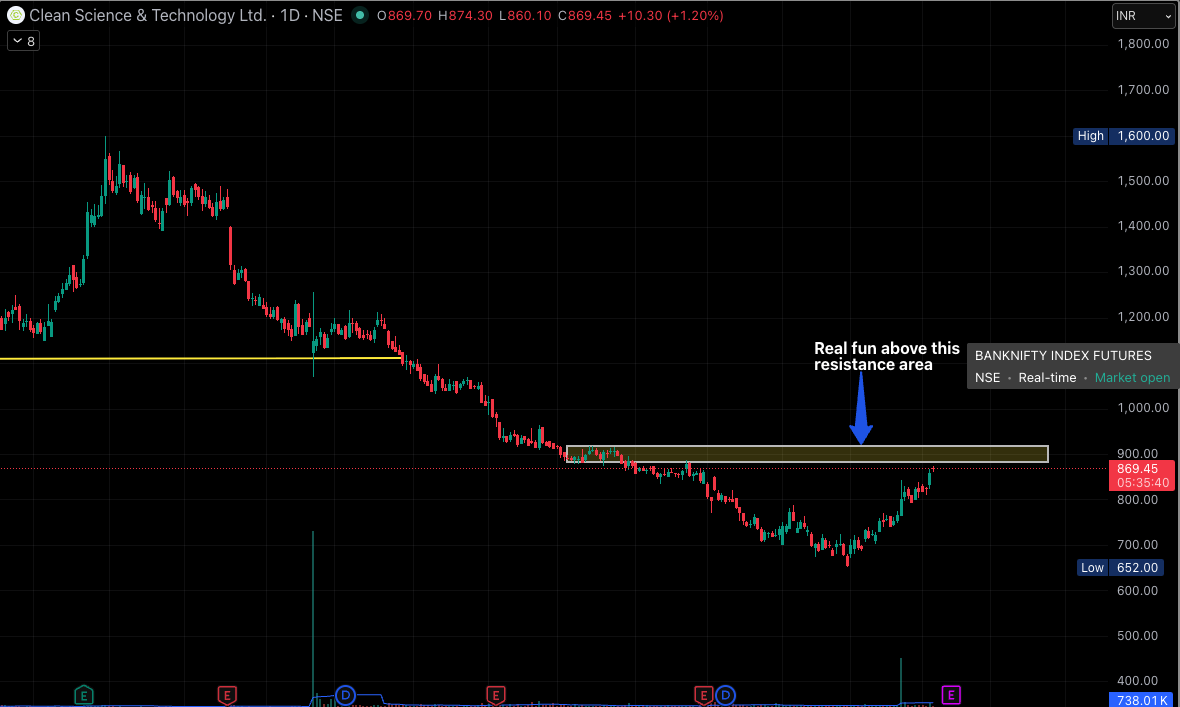Click the 800.00 price axis label
This screenshot has width=1180, height=707.
click(x=1137, y=500)
